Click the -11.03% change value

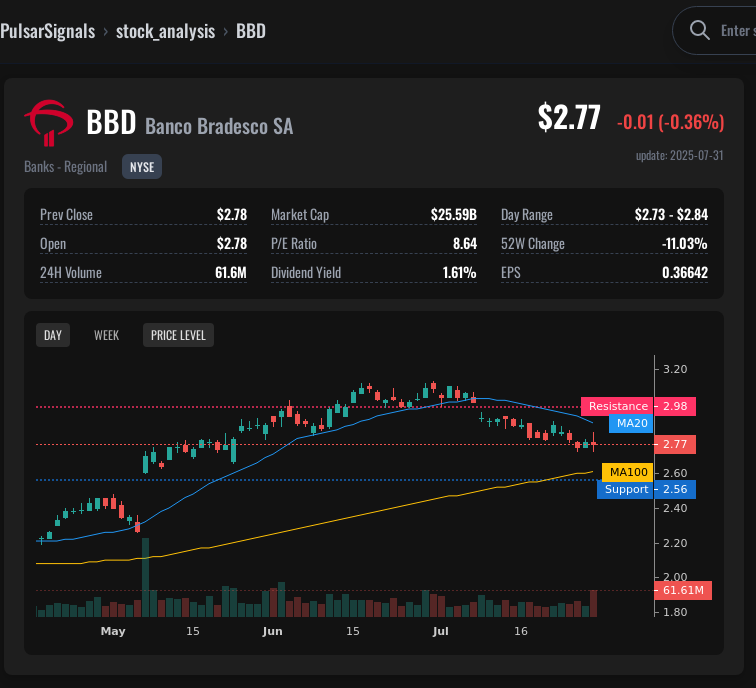[x=685, y=244]
